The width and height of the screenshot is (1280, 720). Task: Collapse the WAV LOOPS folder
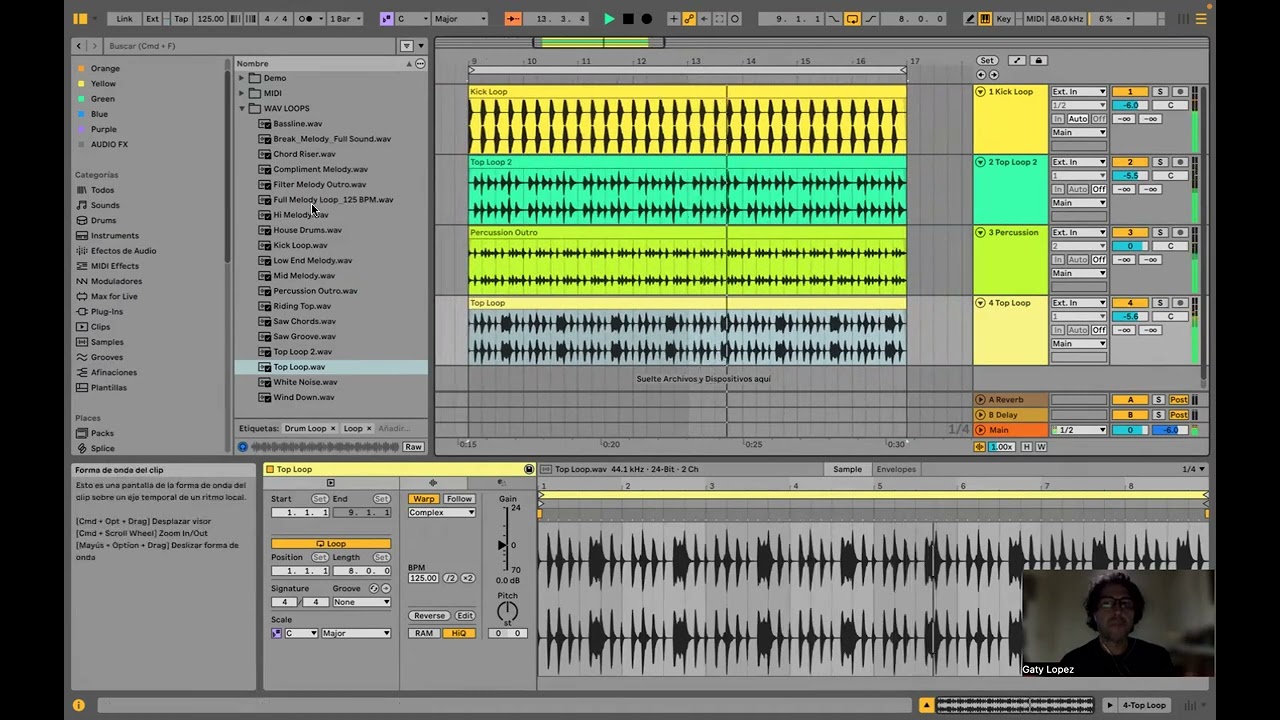242,108
